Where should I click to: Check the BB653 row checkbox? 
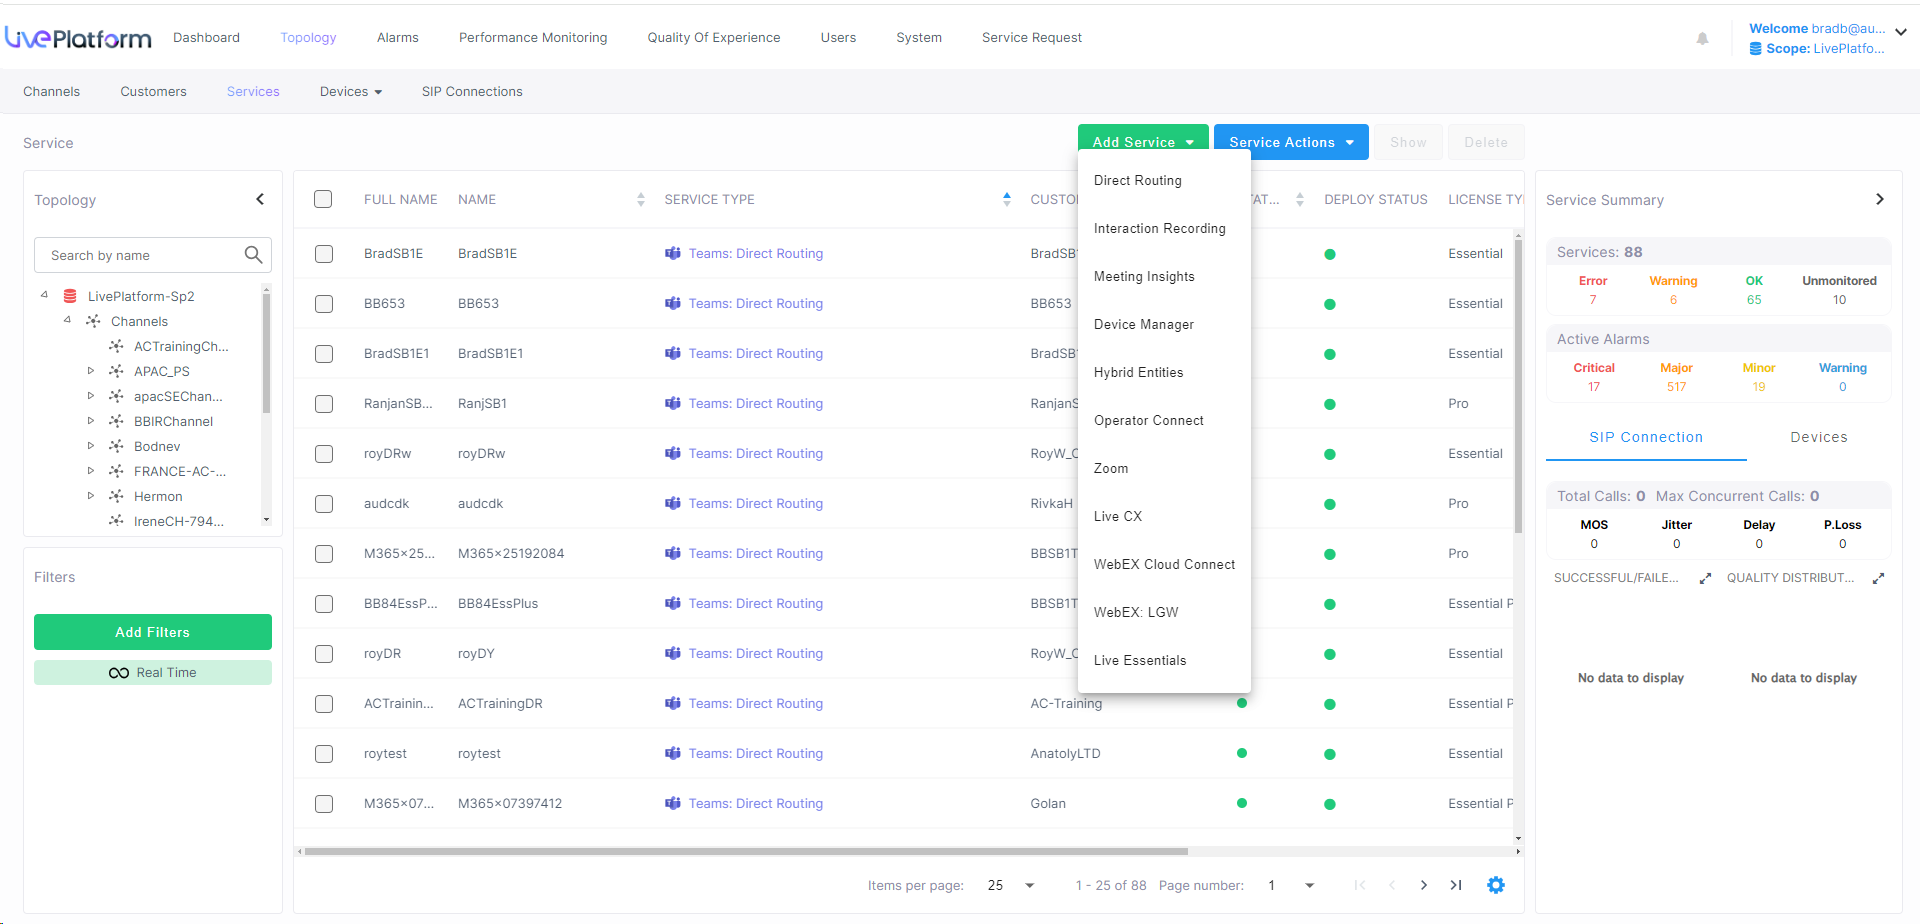click(x=324, y=304)
